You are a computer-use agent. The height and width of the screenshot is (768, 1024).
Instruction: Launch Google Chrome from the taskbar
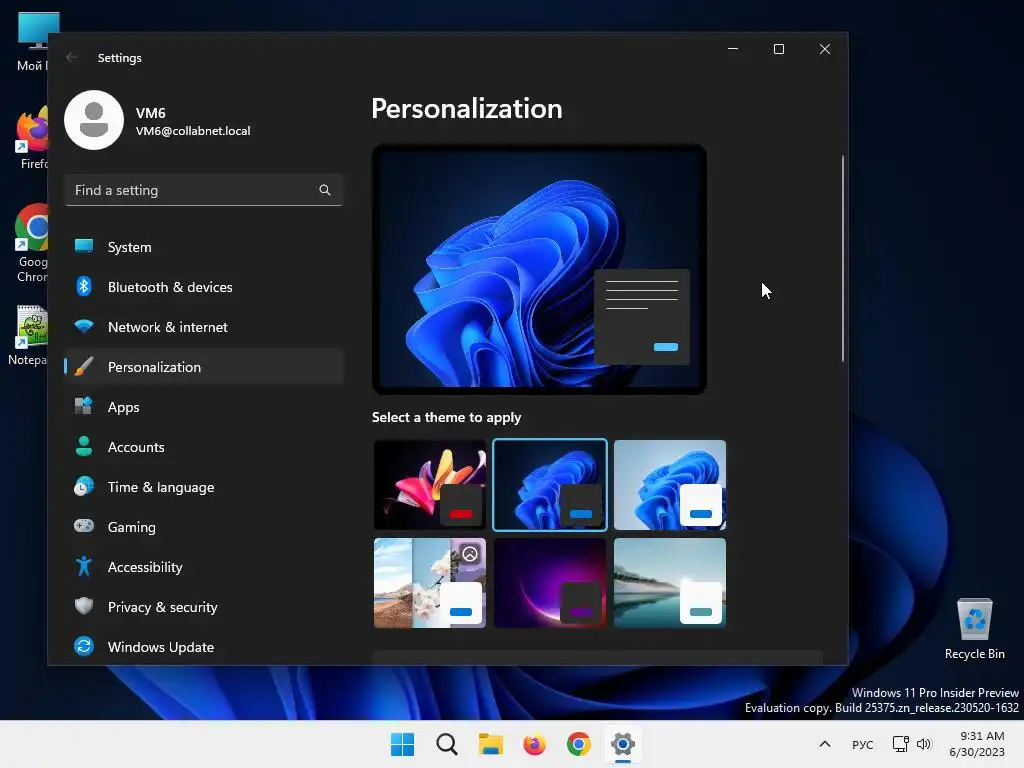(x=579, y=744)
